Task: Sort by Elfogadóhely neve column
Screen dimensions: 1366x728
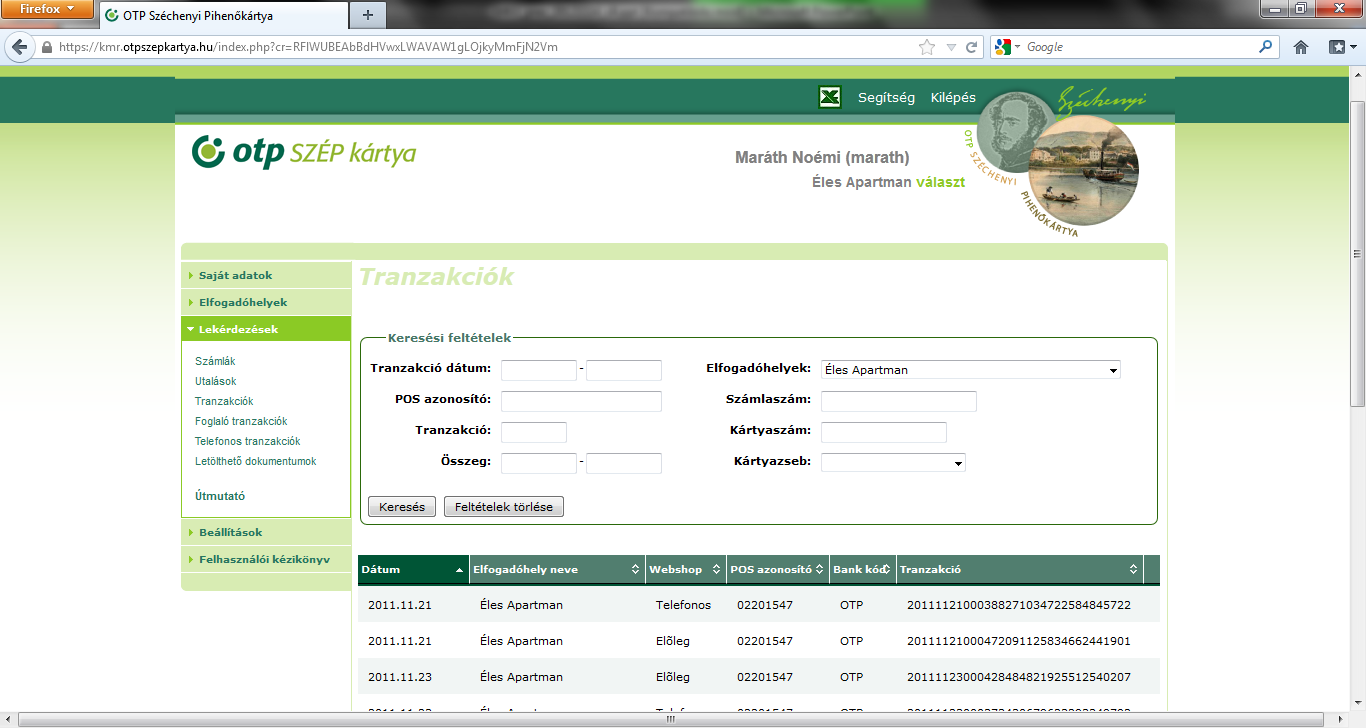Action: (x=557, y=569)
